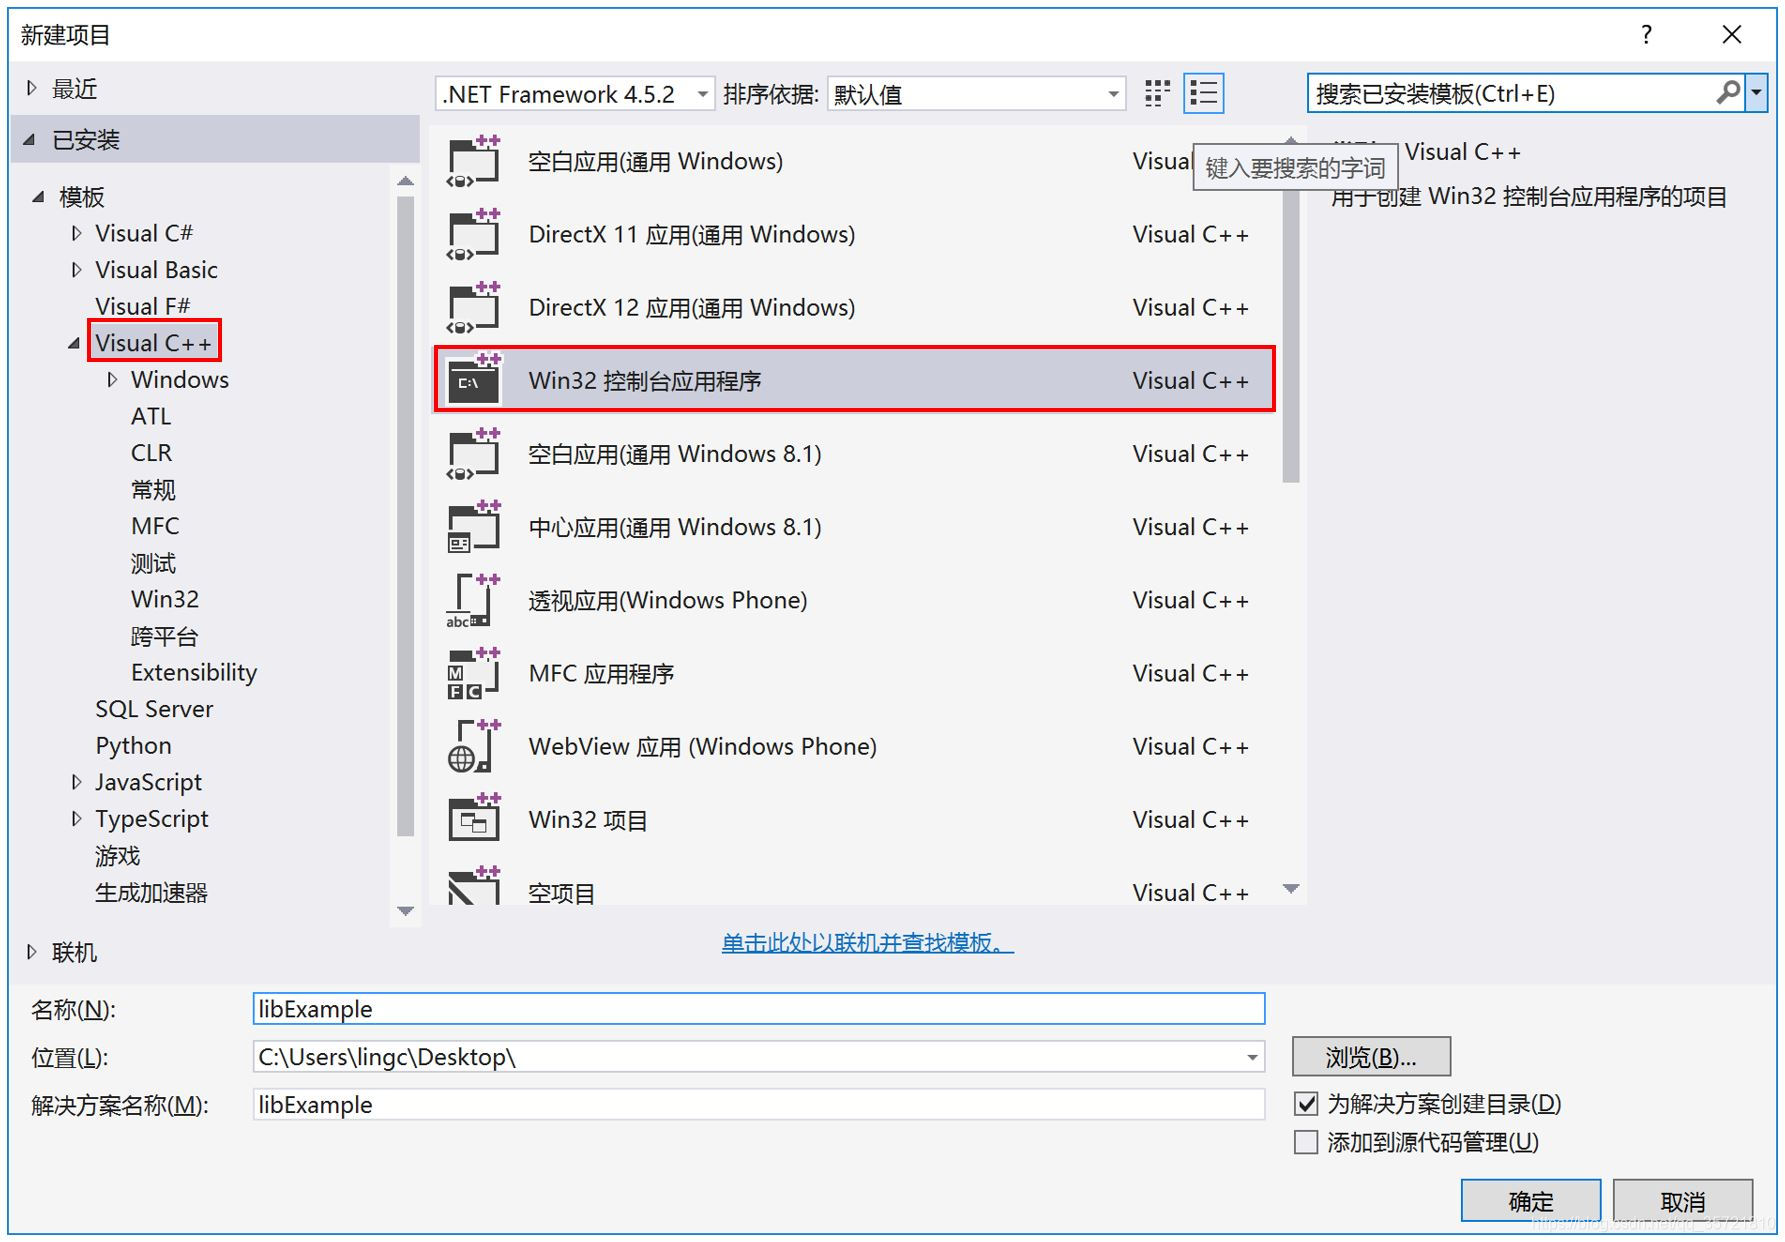The height and width of the screenshot is (1242, 1785).
Task: Click the Hub app Windows 8.1 template icon
Action: click(x=473, y=526)
